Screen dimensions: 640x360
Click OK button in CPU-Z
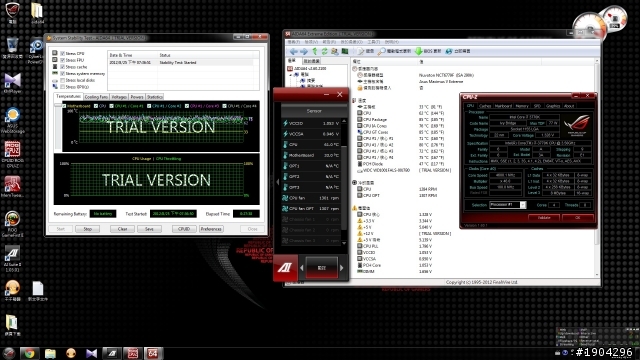pyautogui.click(x=578, y=218)
